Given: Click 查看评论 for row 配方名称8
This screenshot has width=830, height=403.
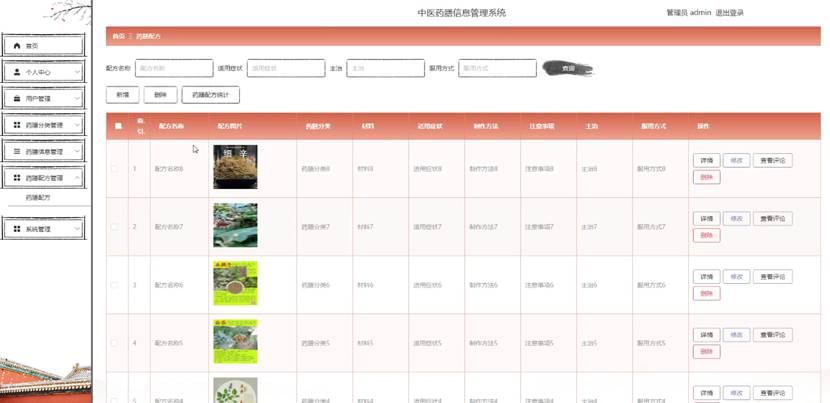Looking at the screenshot, I should 773,160.
